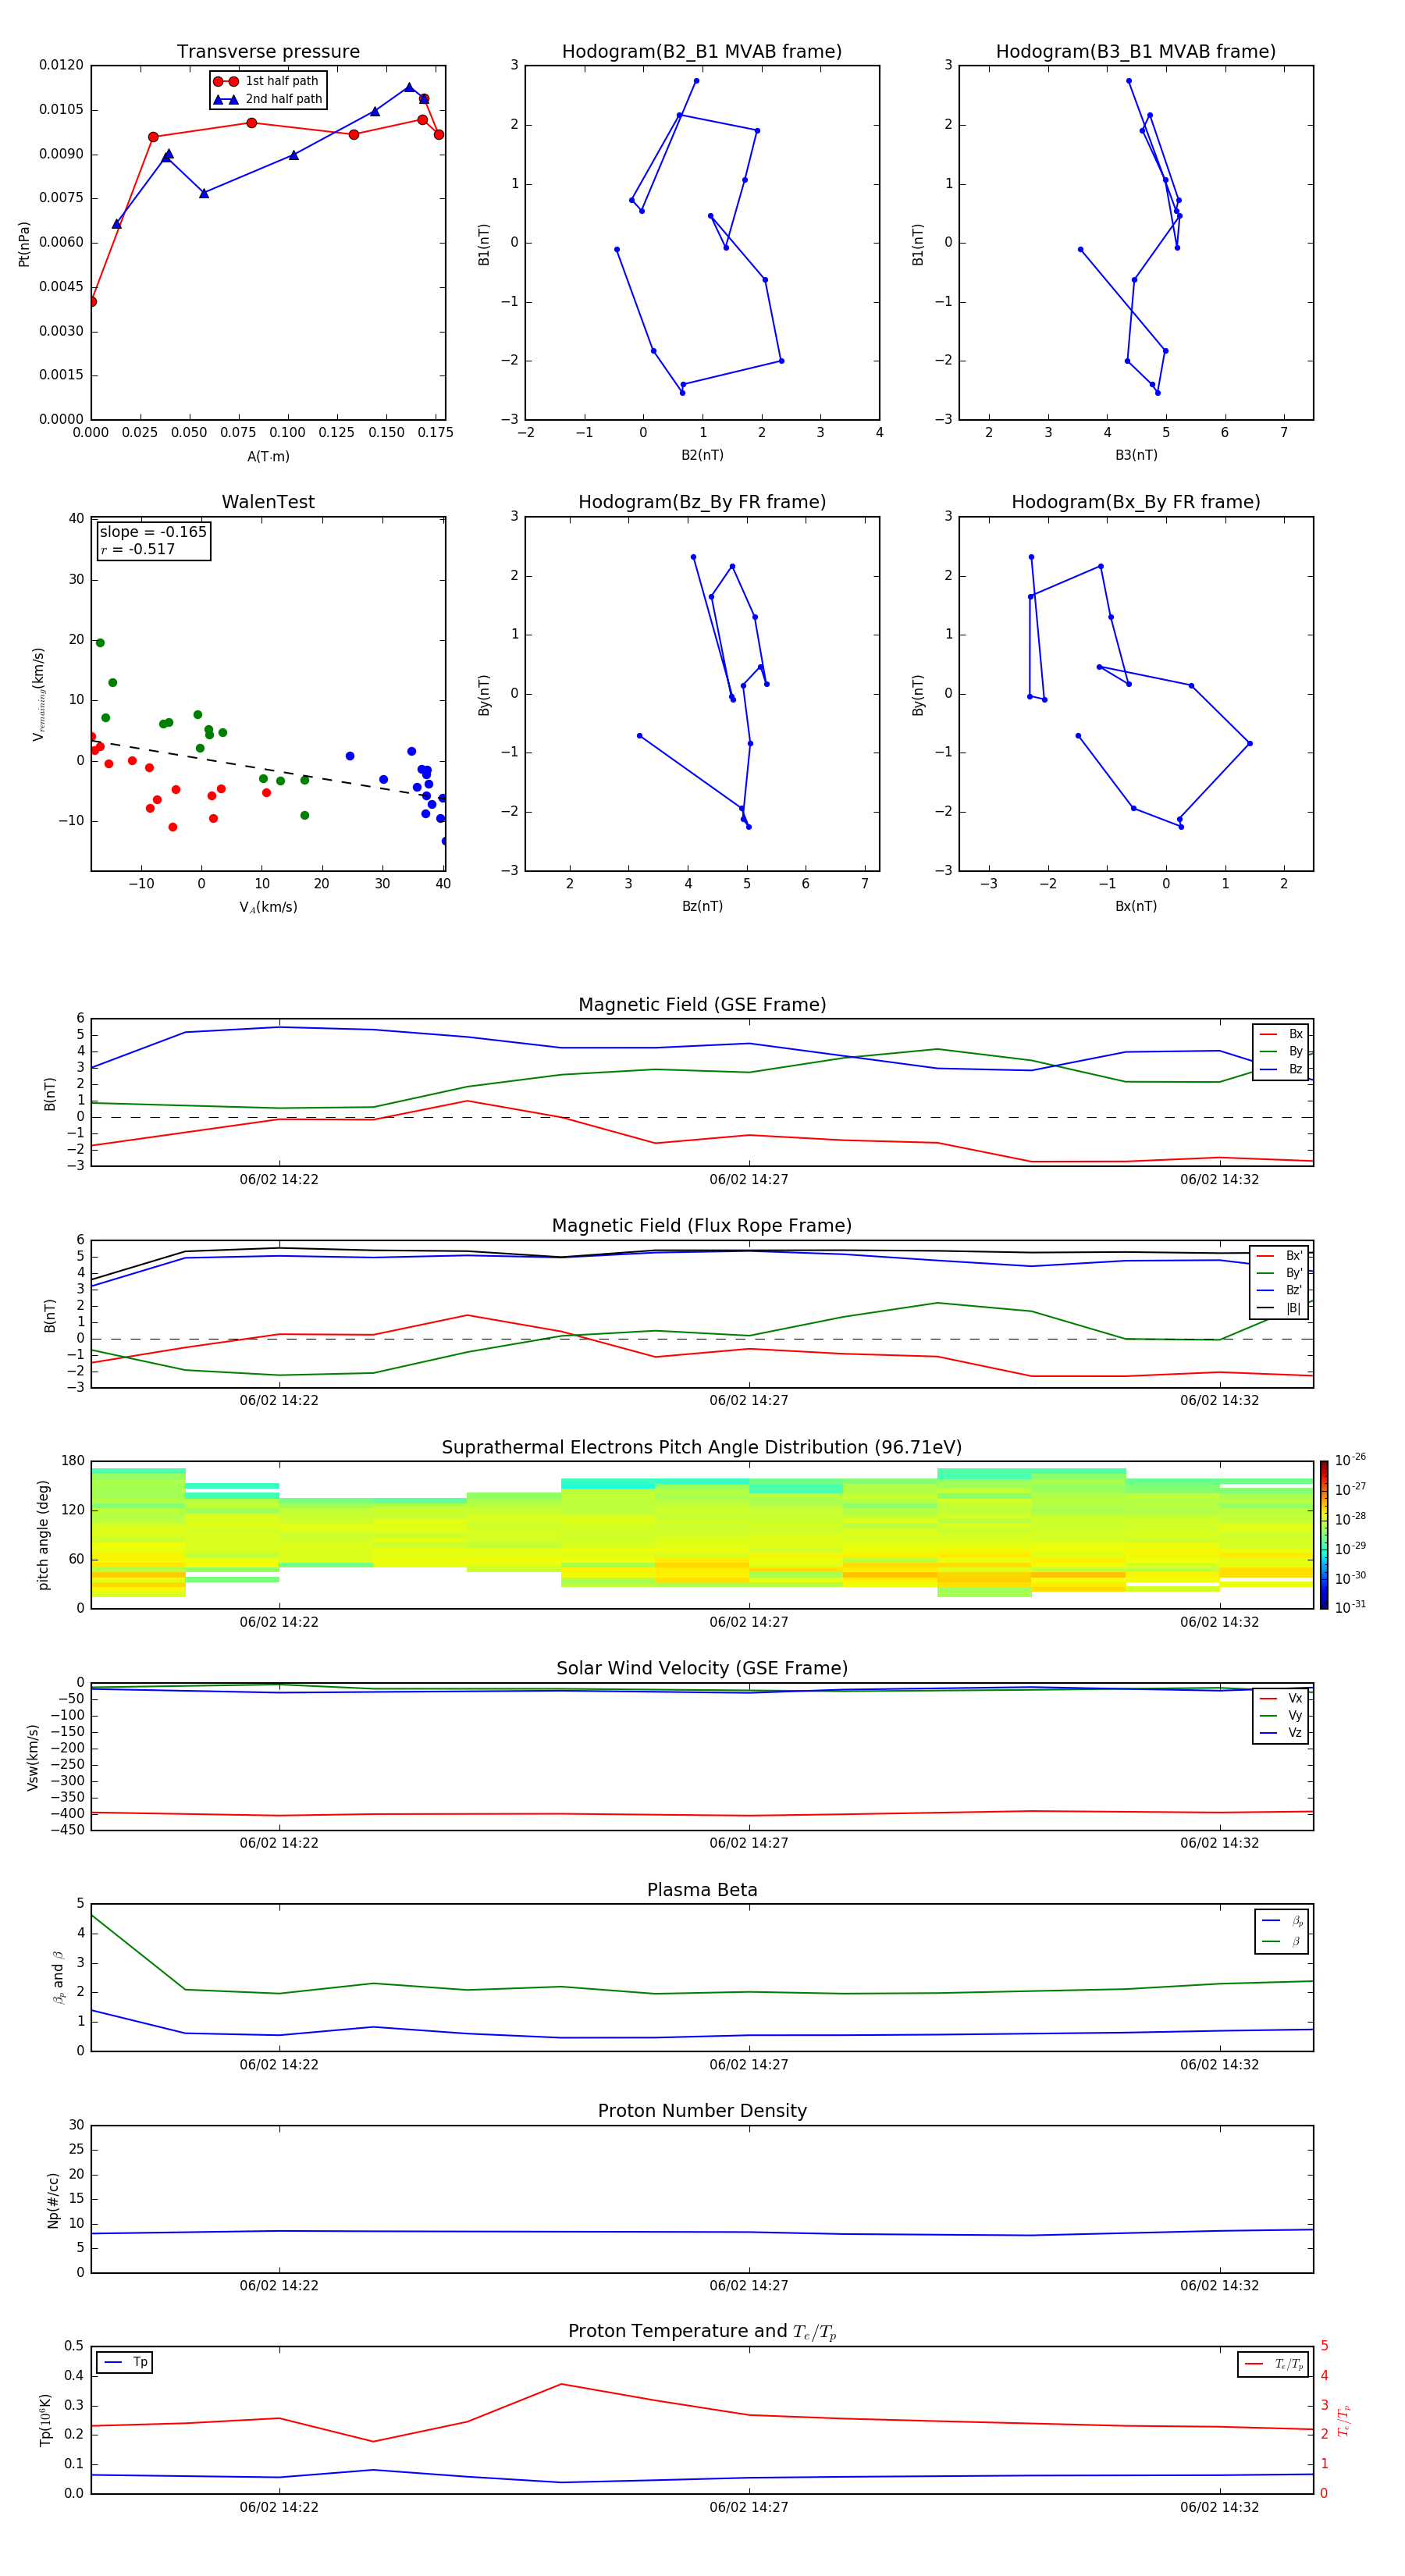
Task: Select the β legend entry below βp
Action: click(1283, 1941)
